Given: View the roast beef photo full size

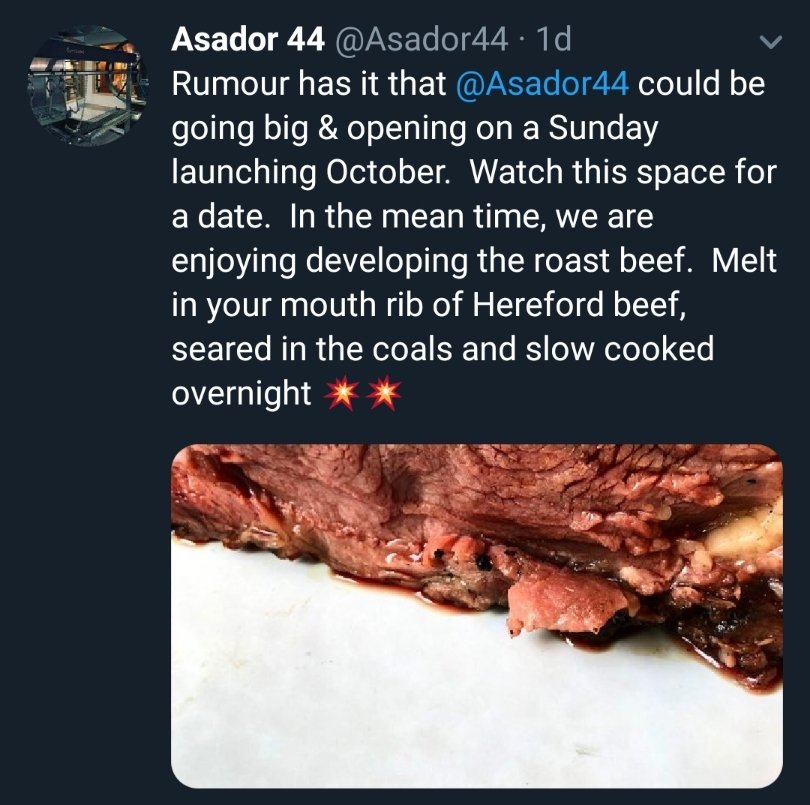Looking at the screenshot, I should pyautogui.click(x=477, y=615).
